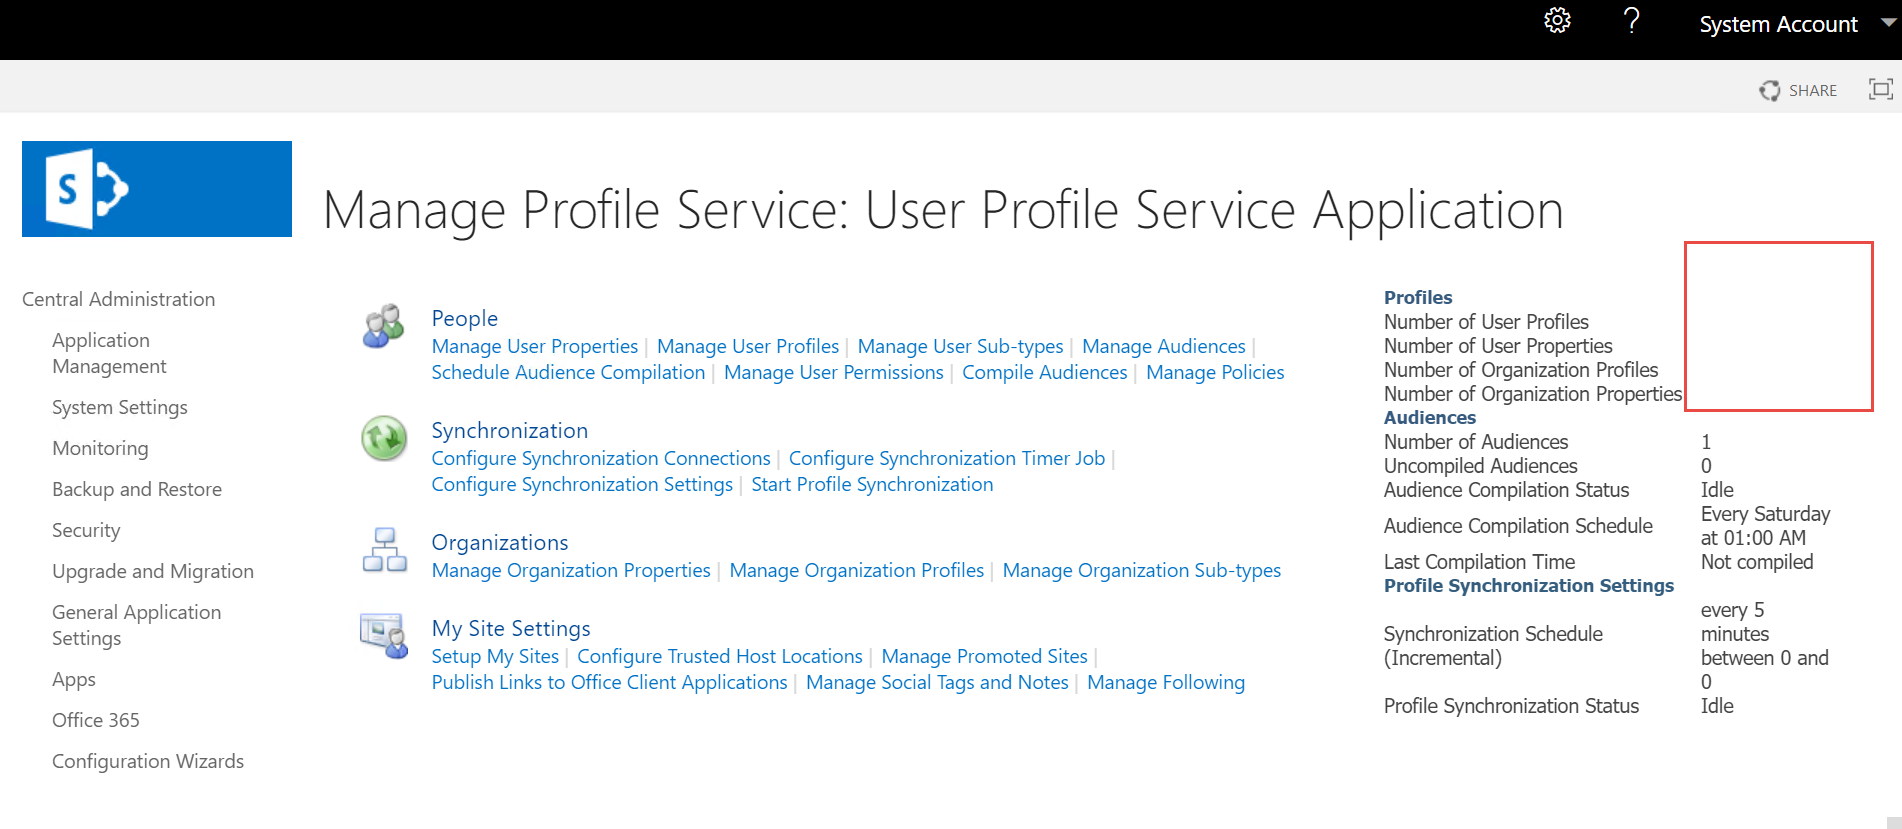
Task: Start Profile Synchronization
Action: click(x=872, y=484)
